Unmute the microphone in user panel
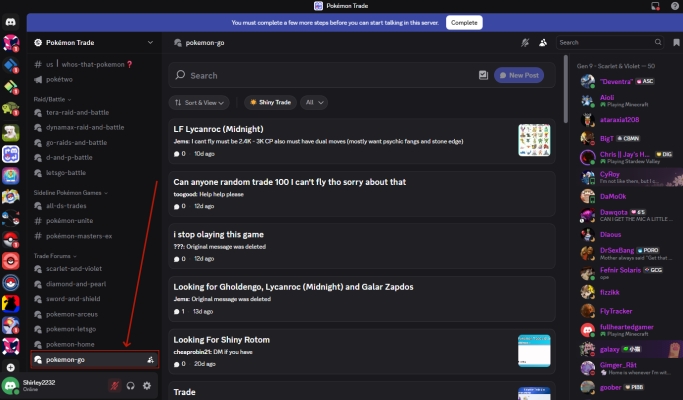Image resolution: width=683 pixels, height=400 pixels. pyautogui.click(x=115, y=385)
